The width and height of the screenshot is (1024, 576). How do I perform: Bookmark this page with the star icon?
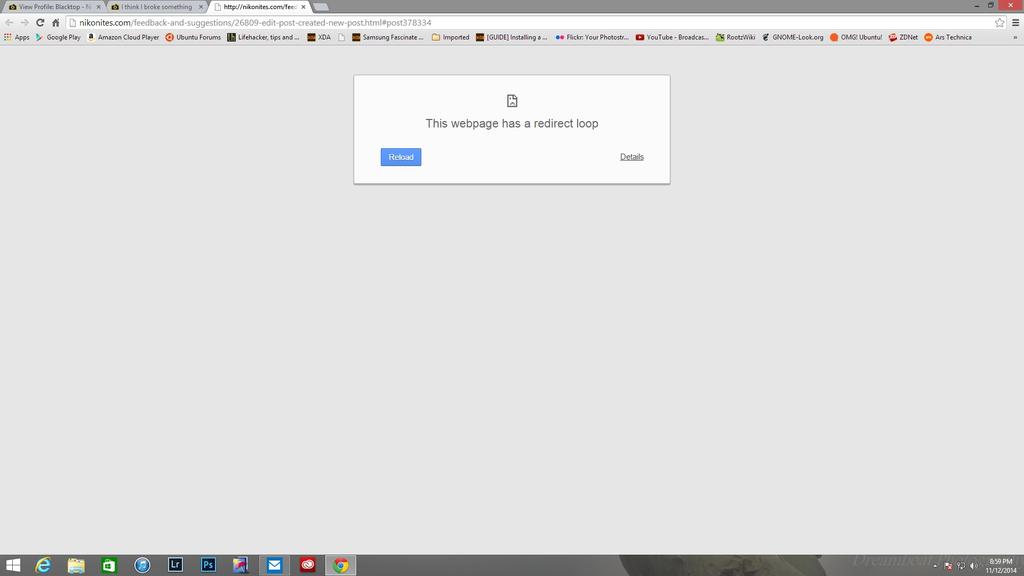pyautogui.click(x=999, y=22)
